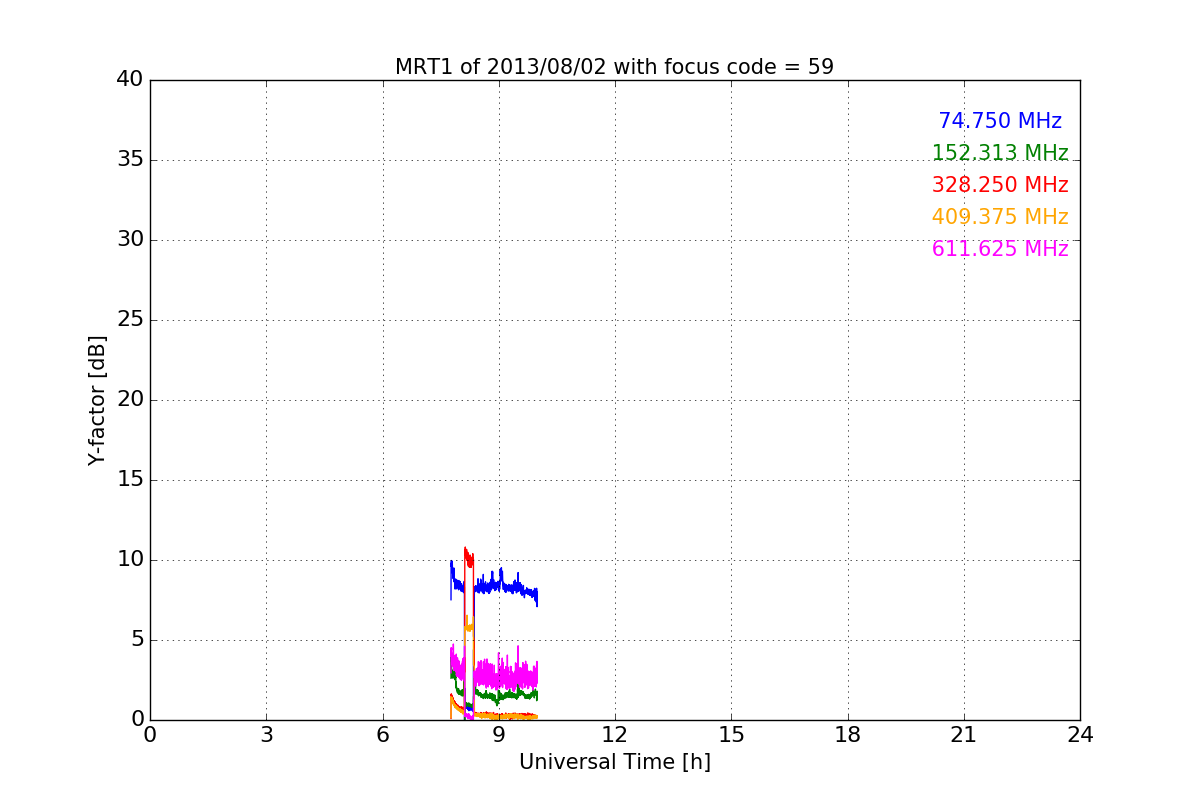The image size is (1200, 800).
Task: Click the red 328.250 MHz spike
Action: tap(469, 557)
